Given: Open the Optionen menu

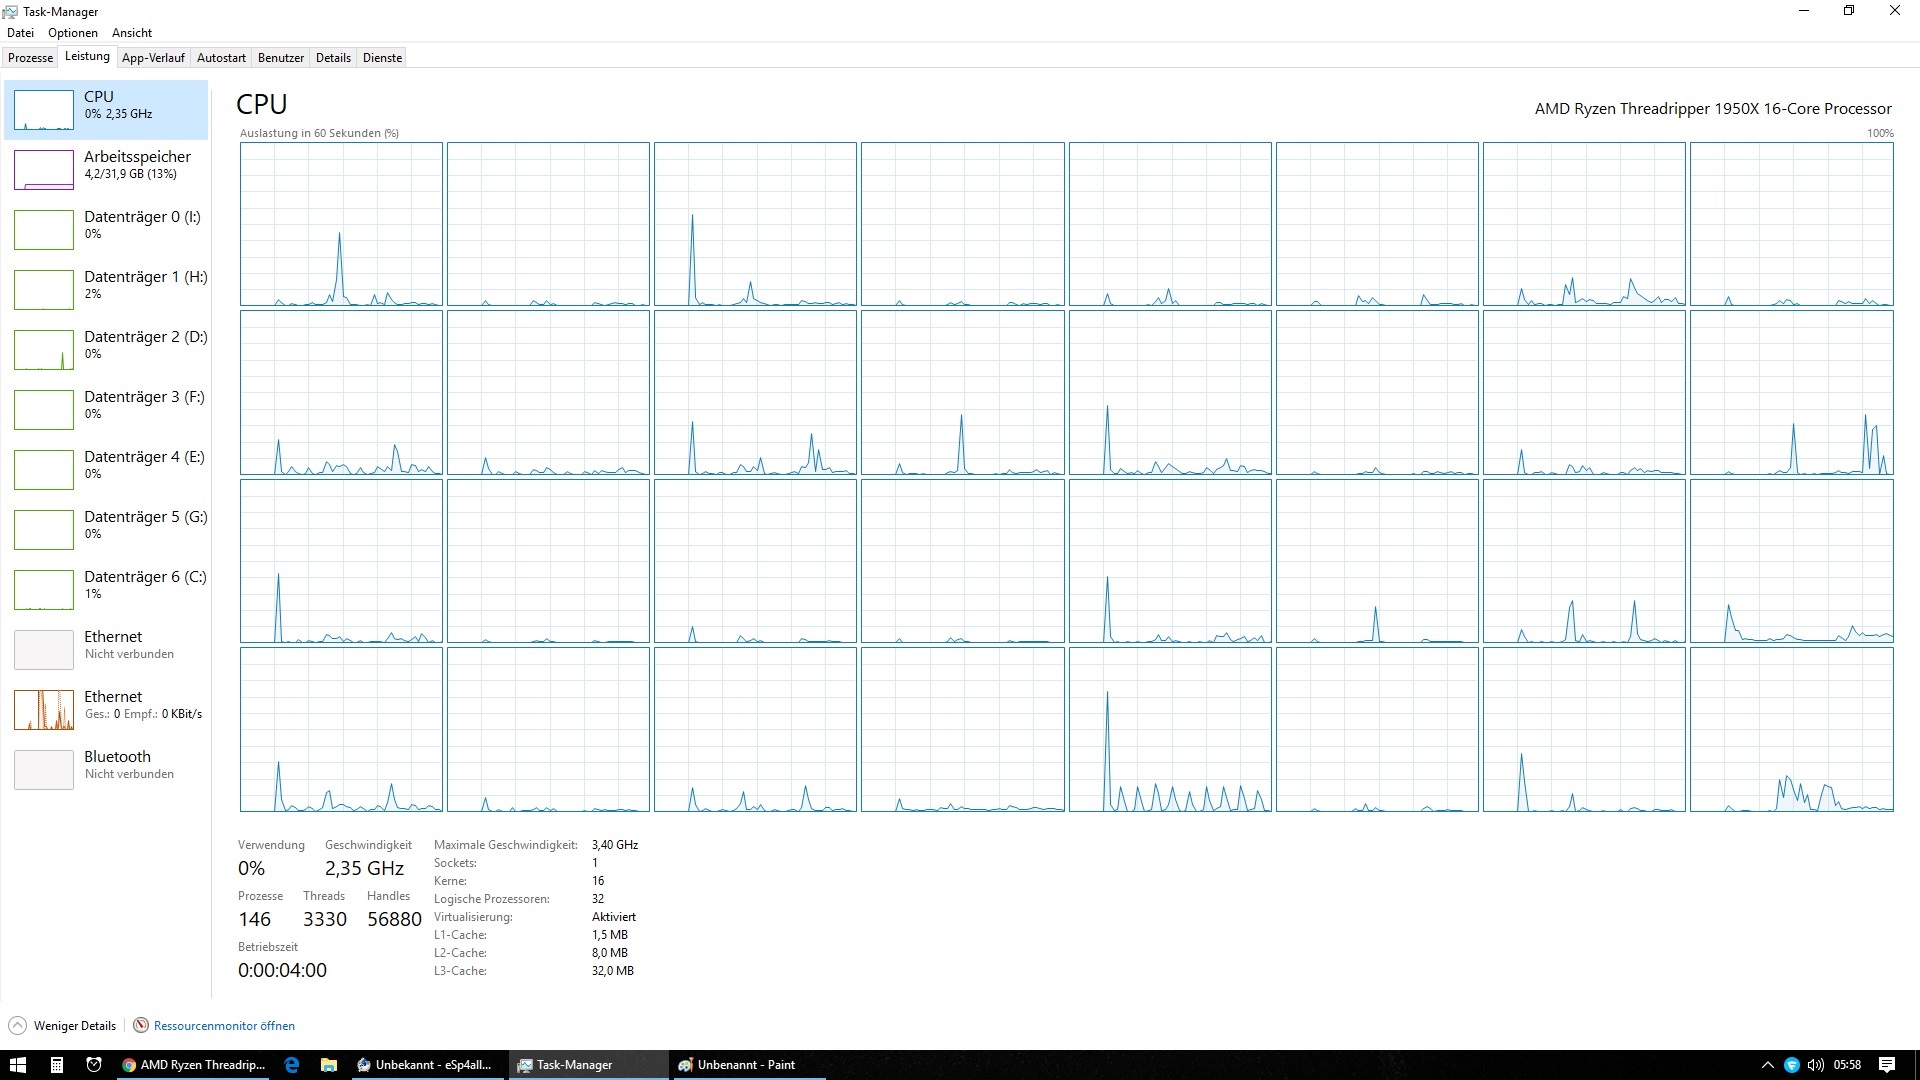Looking at the screenshot, I should point(73,33).
